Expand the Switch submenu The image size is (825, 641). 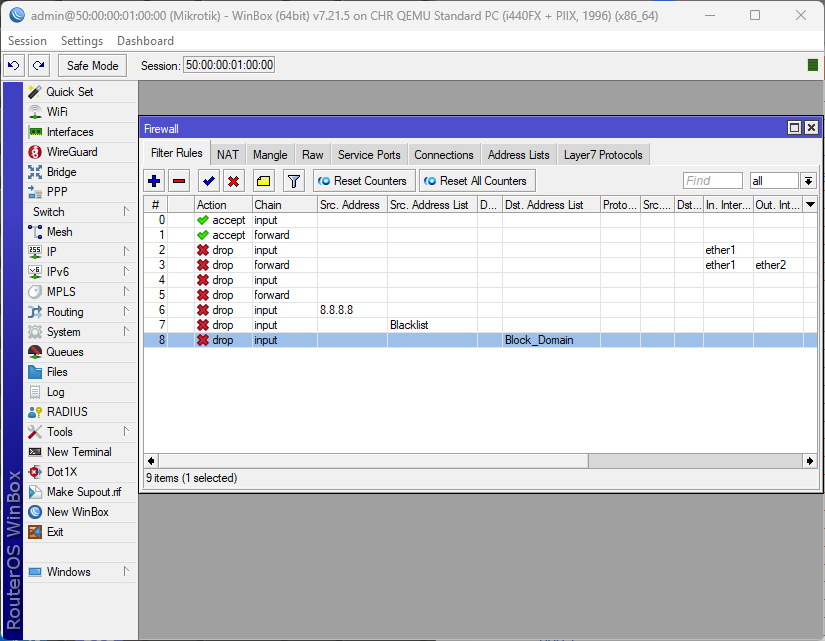pos(80,212)
